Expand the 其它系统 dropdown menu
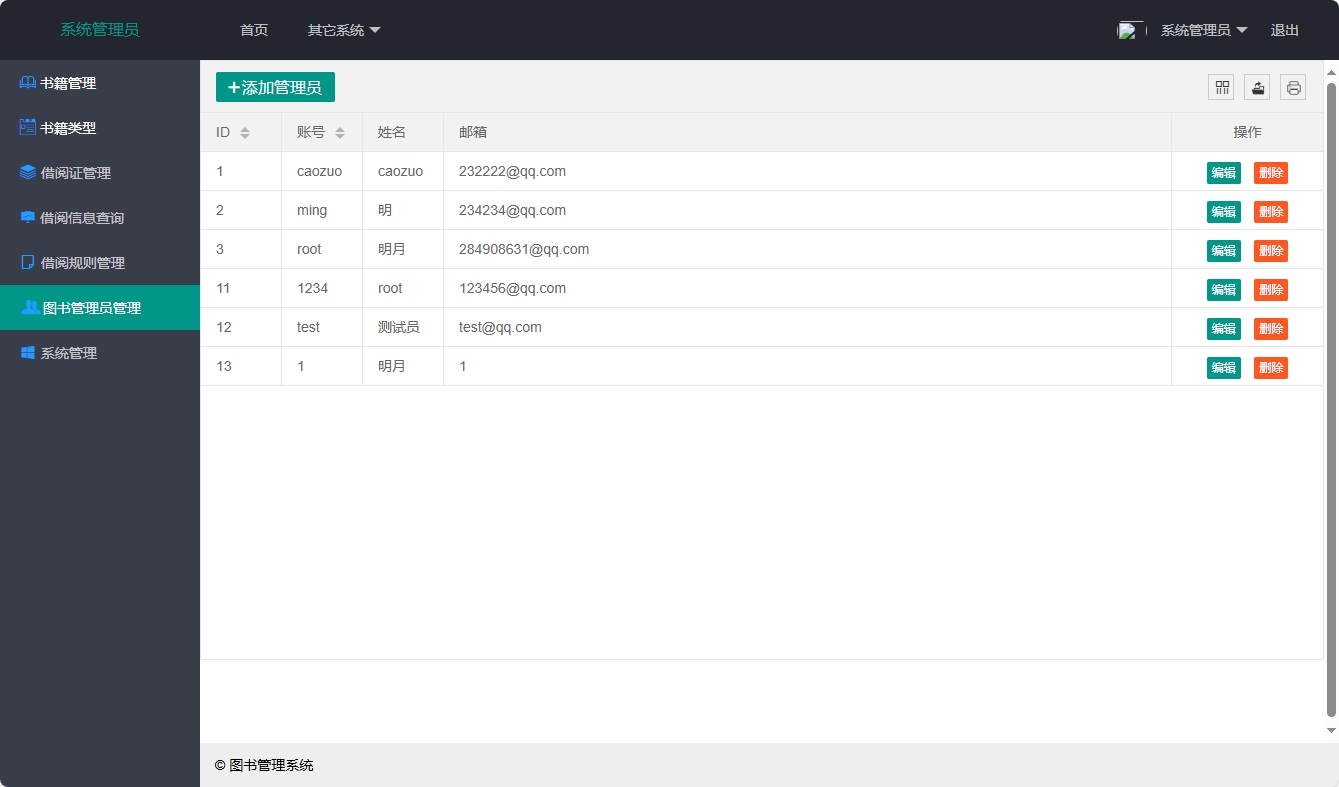The height and width of the screenshot is (787, 1339). [x=344, y=30]
